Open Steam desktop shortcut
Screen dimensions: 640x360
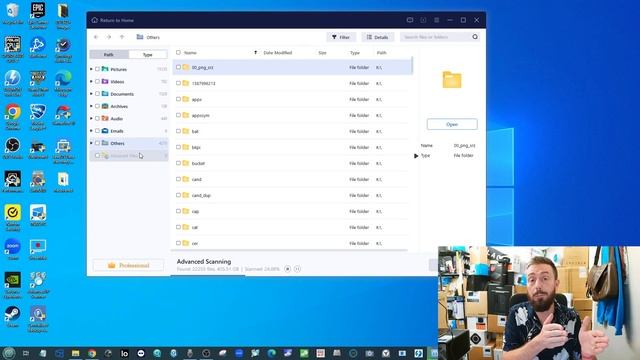[x=13, y=317]
